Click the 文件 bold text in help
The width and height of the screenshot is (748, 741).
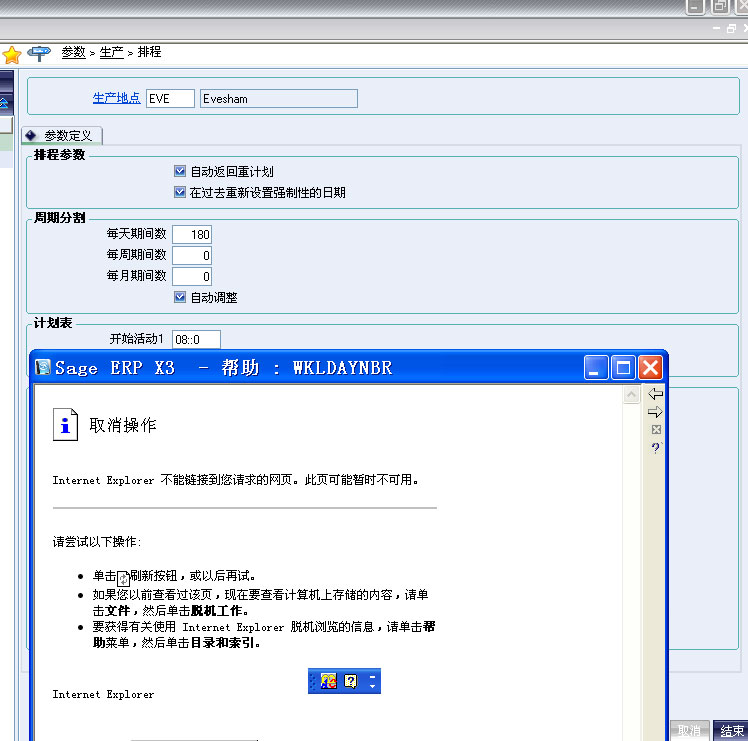117,611
